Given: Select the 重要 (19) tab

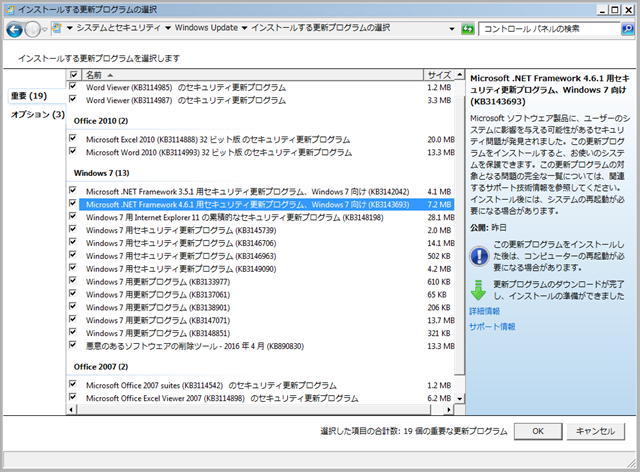Looking at the screenshot, I should [x=29, y=96].
